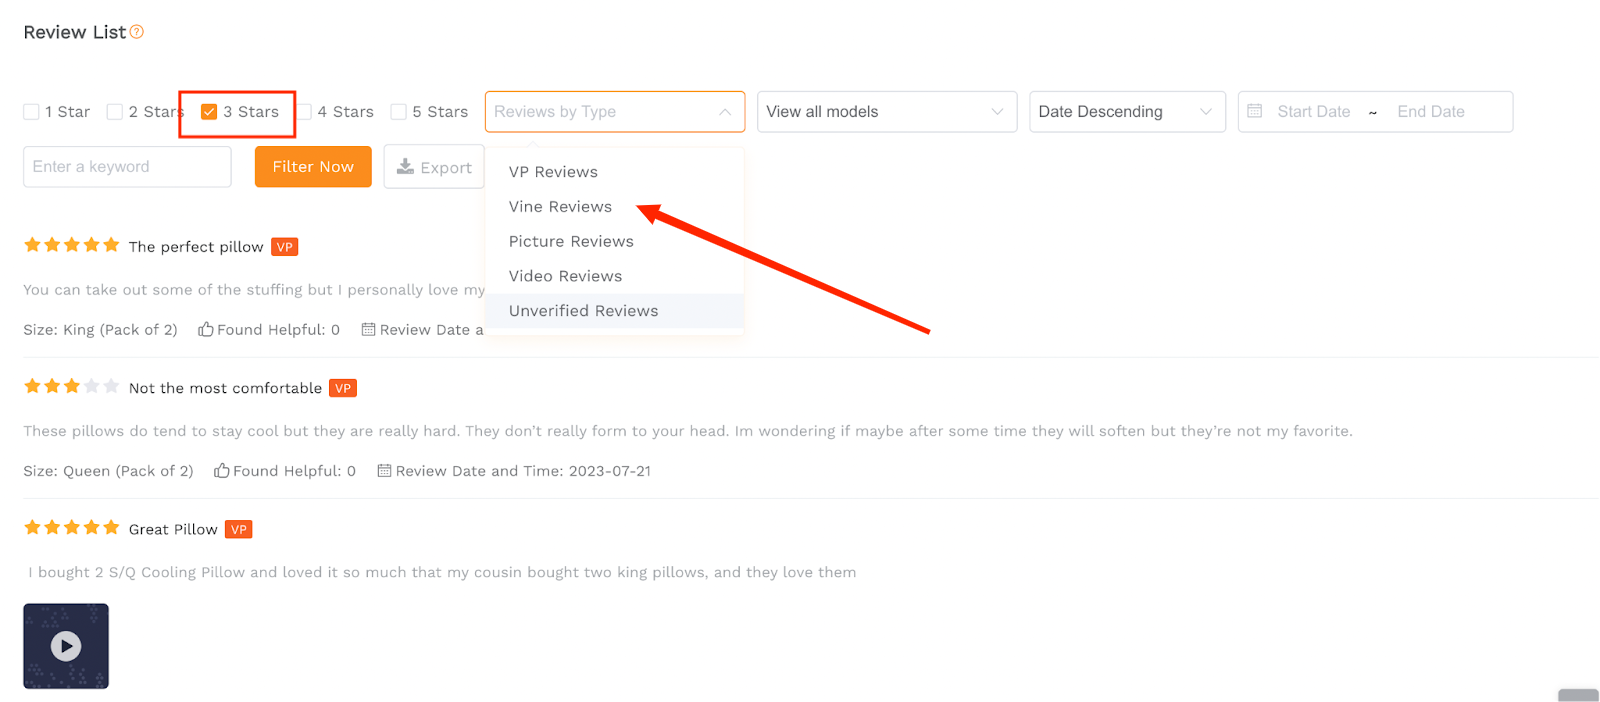Click five-star rating of Great Pillow

(x=71, y=527)
